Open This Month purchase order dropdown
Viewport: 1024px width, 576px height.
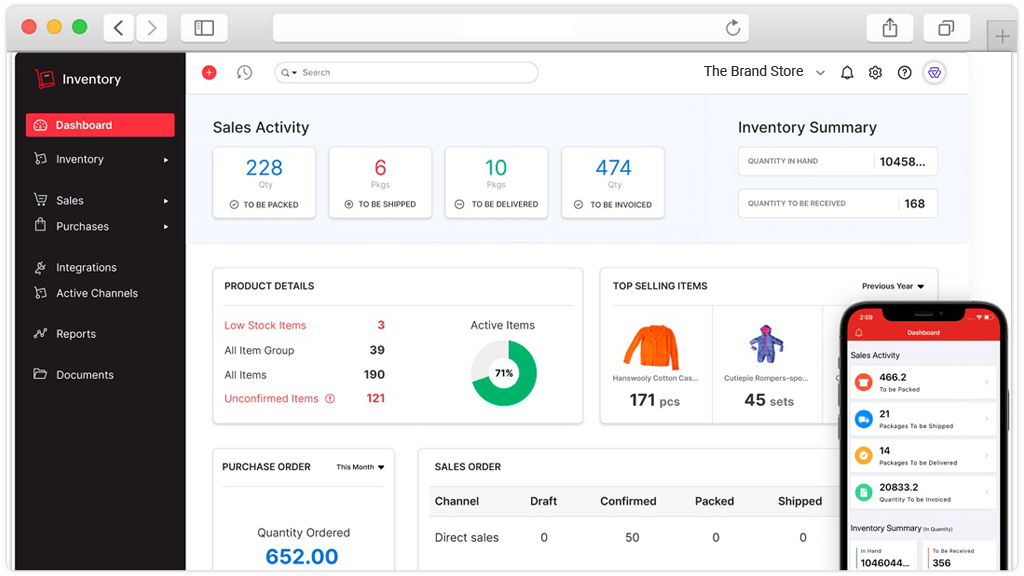[360, 467]
